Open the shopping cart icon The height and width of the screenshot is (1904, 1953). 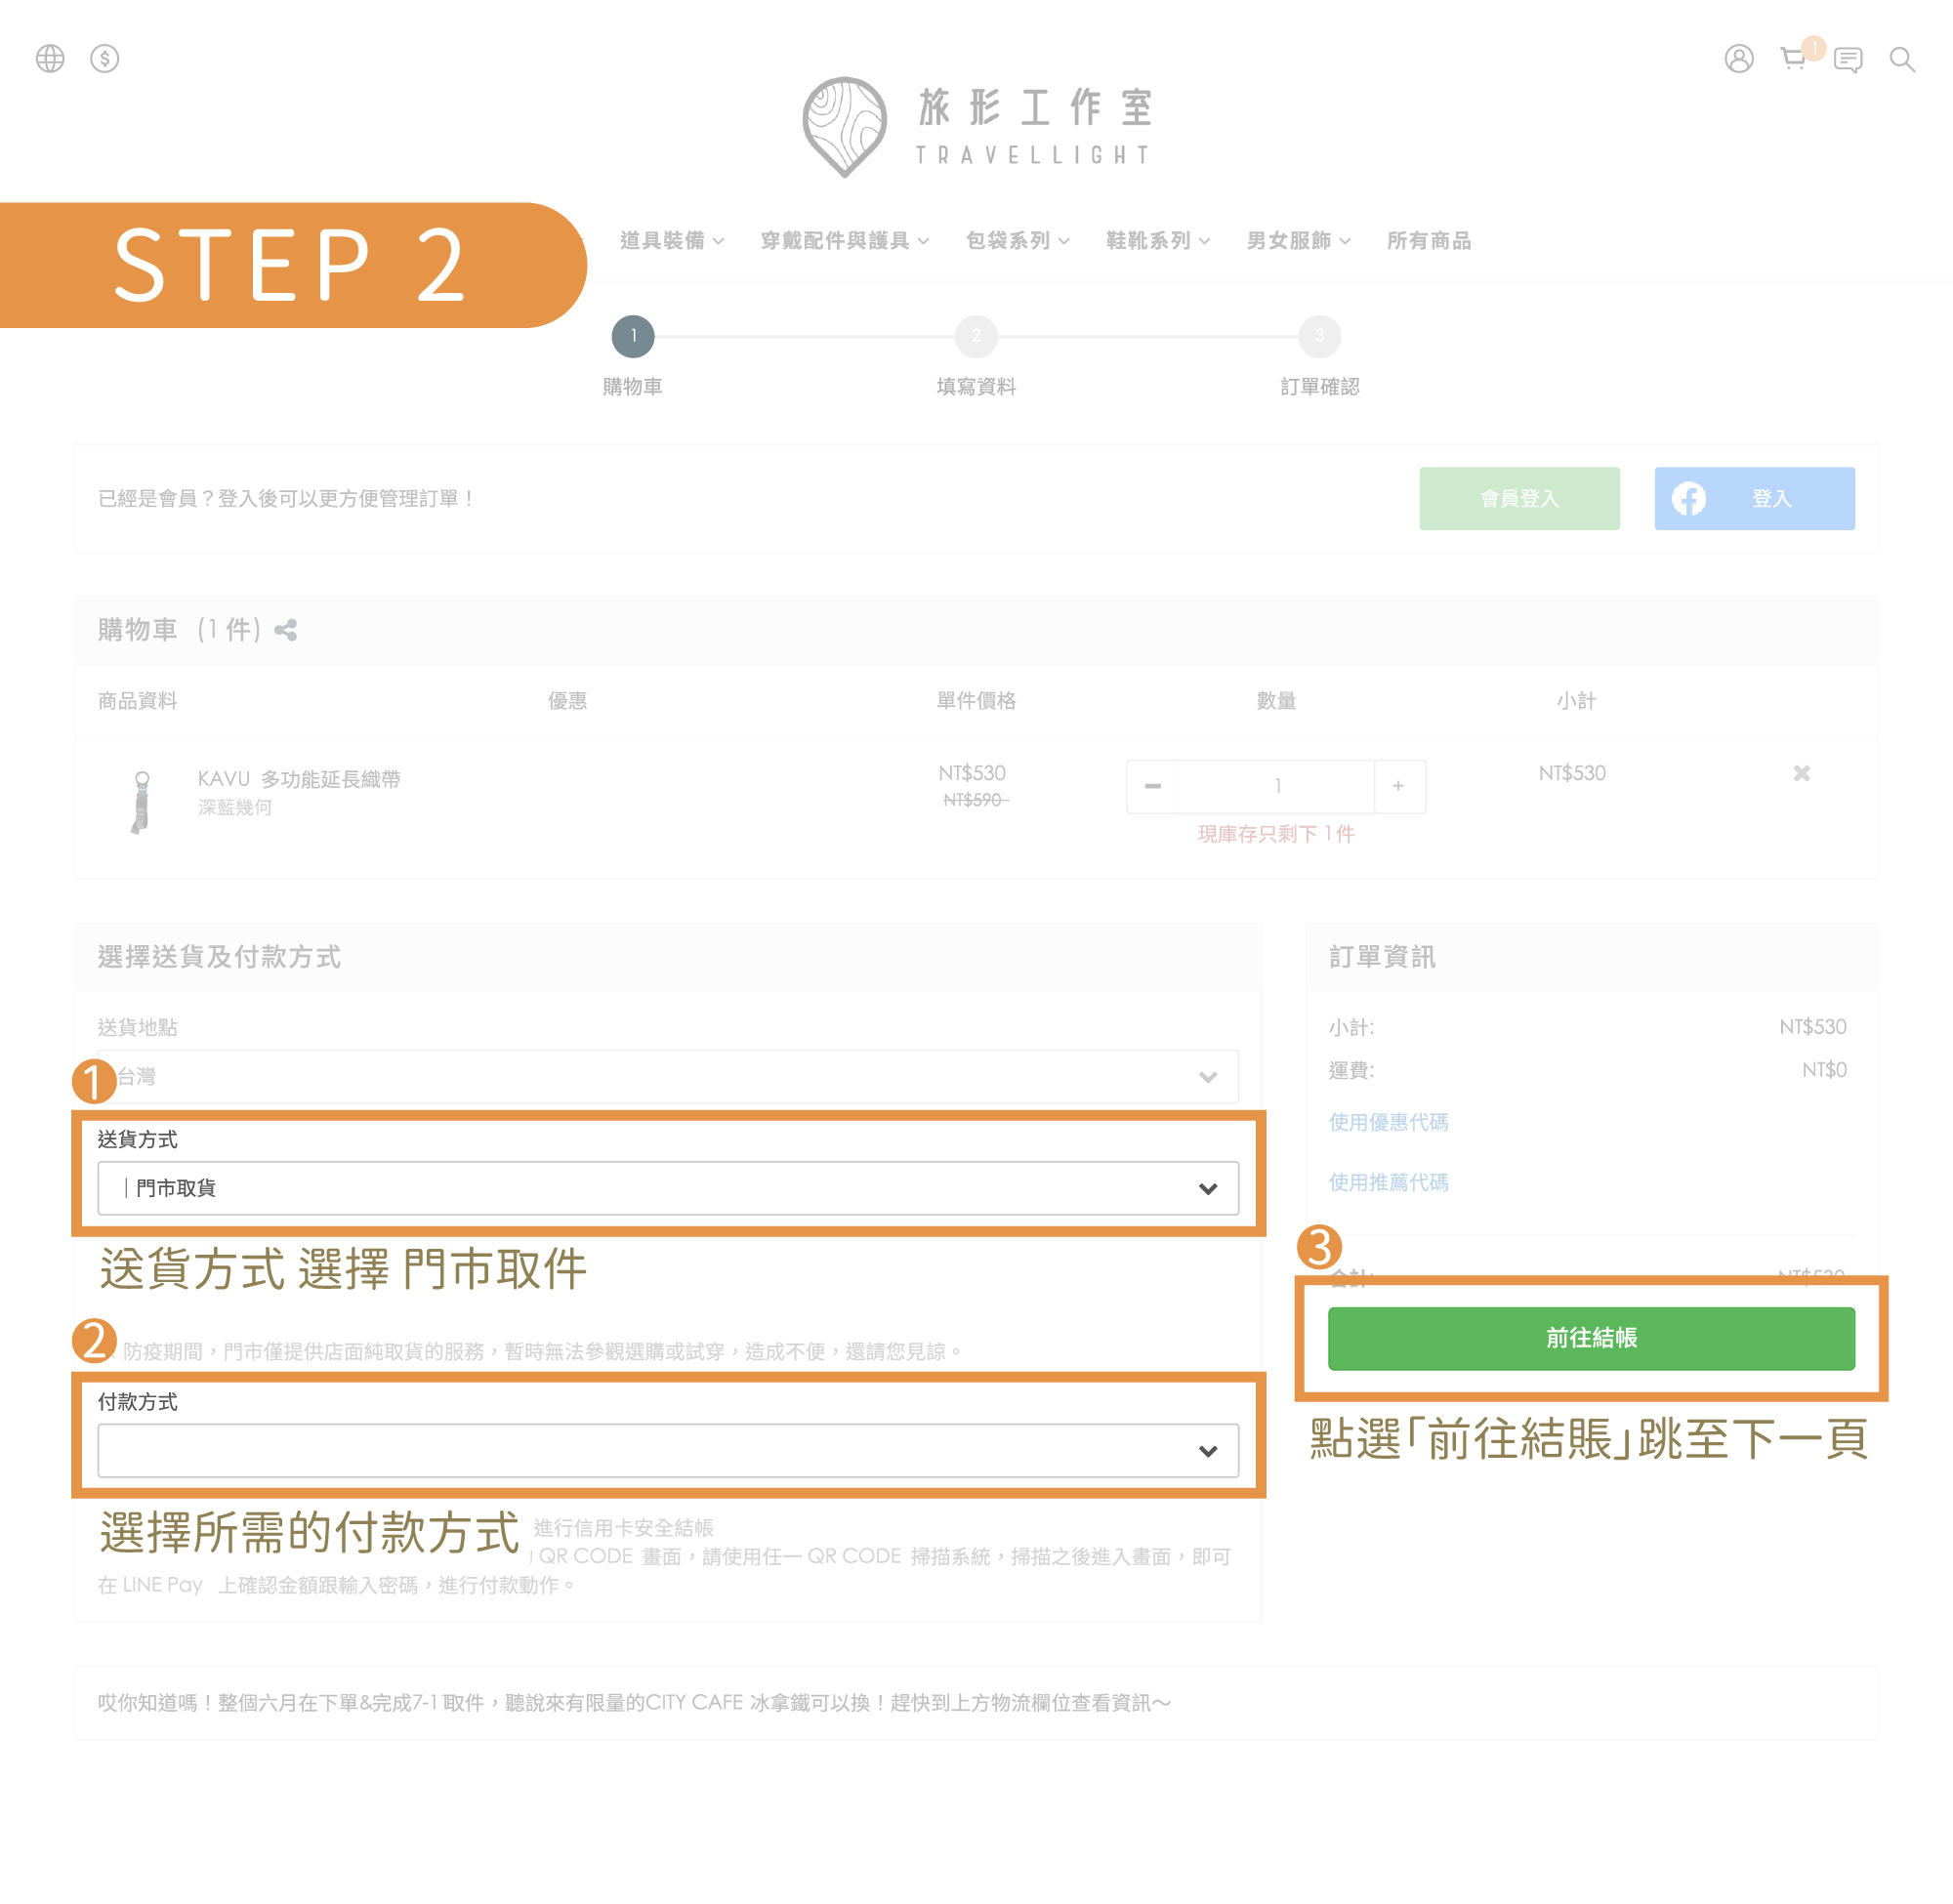1793,59
